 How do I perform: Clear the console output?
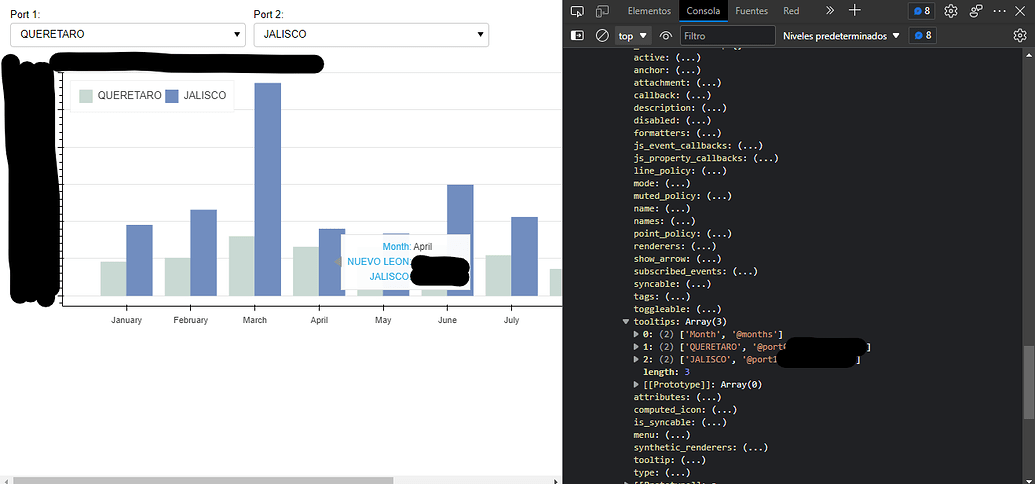point(602,36)
